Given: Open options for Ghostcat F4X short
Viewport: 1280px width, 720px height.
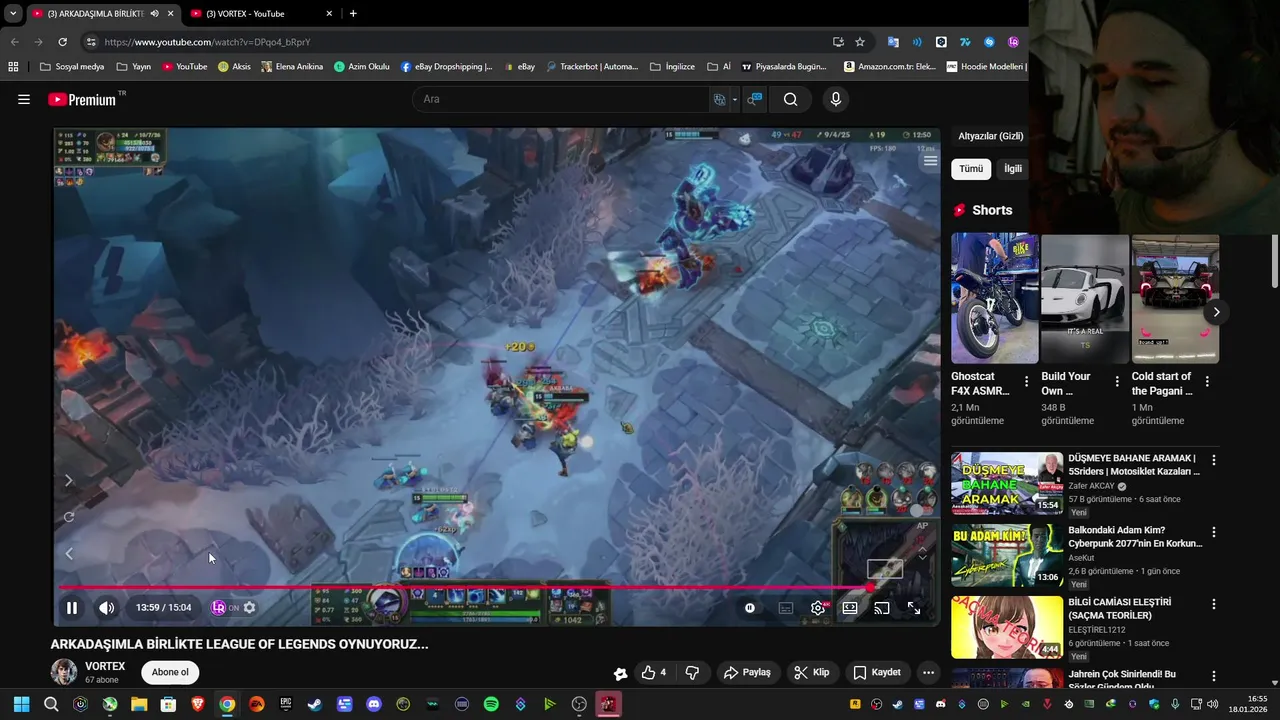Looking at the screenshot, I should point(1026,381).
